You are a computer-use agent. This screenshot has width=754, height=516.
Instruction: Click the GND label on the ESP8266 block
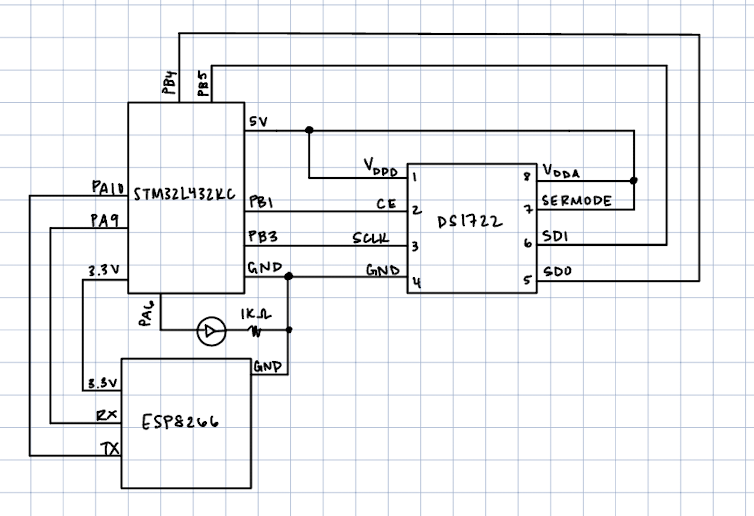tap(267, 367)
